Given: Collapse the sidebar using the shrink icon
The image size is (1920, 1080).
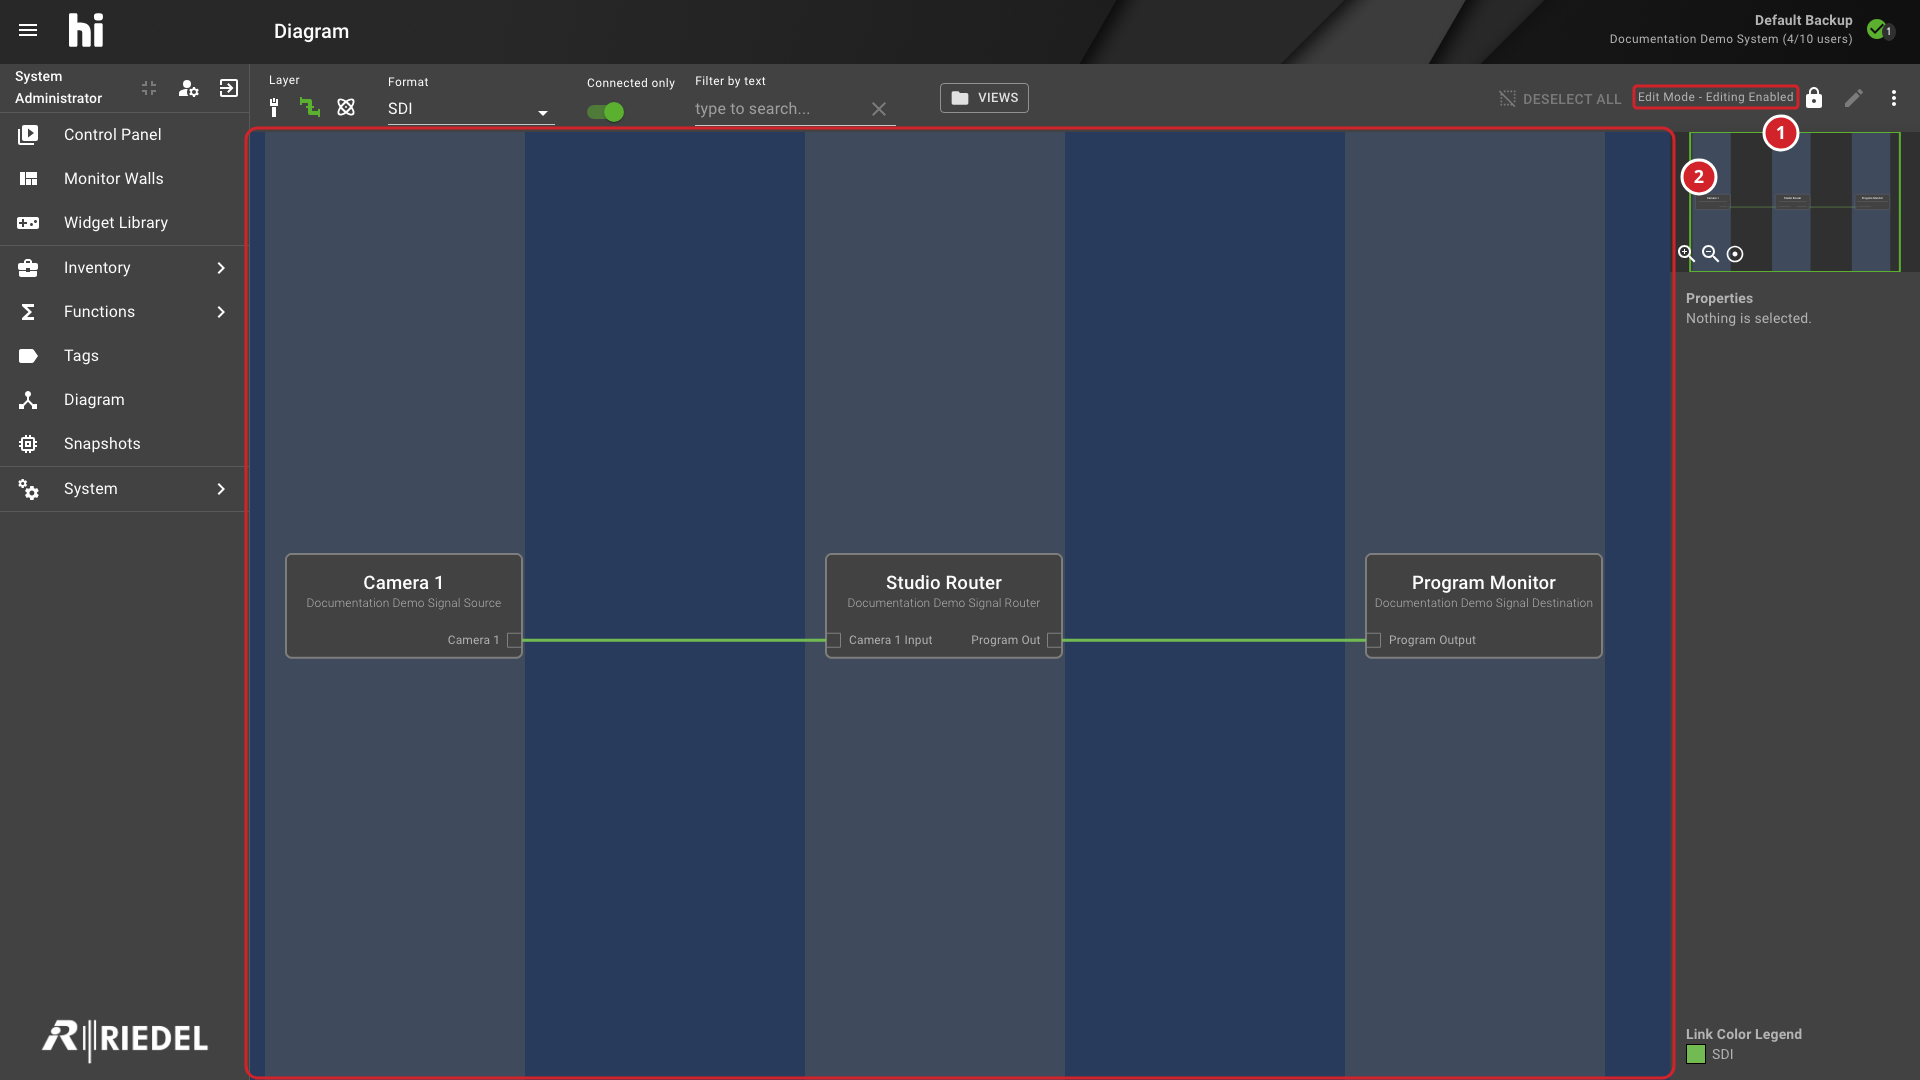Looking at the screenshot, I should pos(149,88).
